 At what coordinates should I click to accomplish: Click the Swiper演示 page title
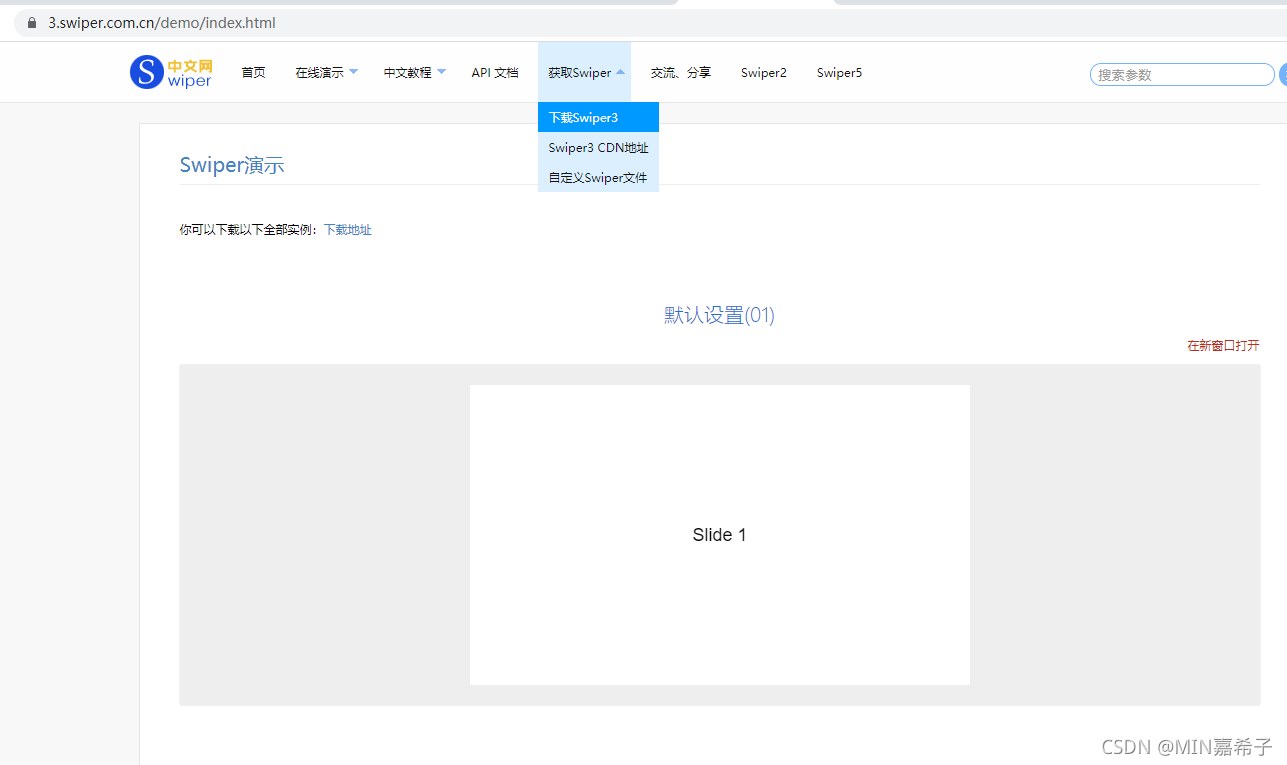point(232,165)
